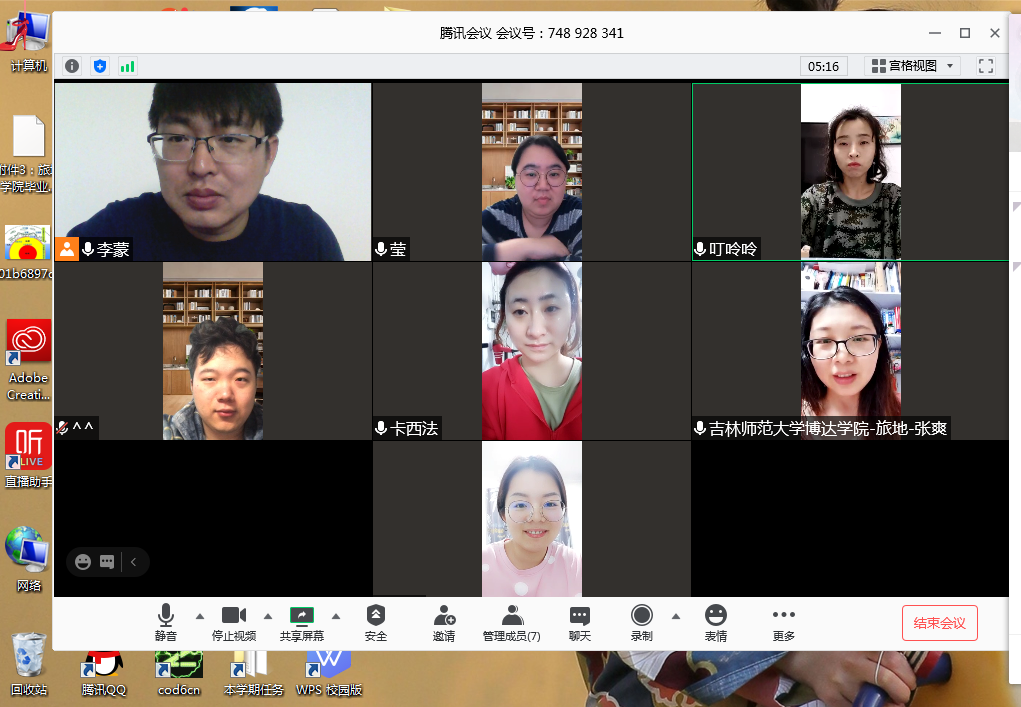Open the 邀请 invite panel
This screenshot has height=707, width=1021.
click(444, 623)
